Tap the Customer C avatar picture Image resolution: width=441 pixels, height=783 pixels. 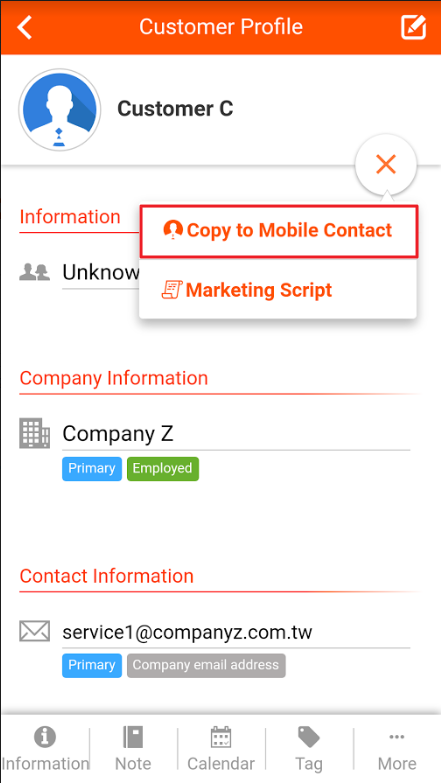pyautogui.click(x=59, y=109)
